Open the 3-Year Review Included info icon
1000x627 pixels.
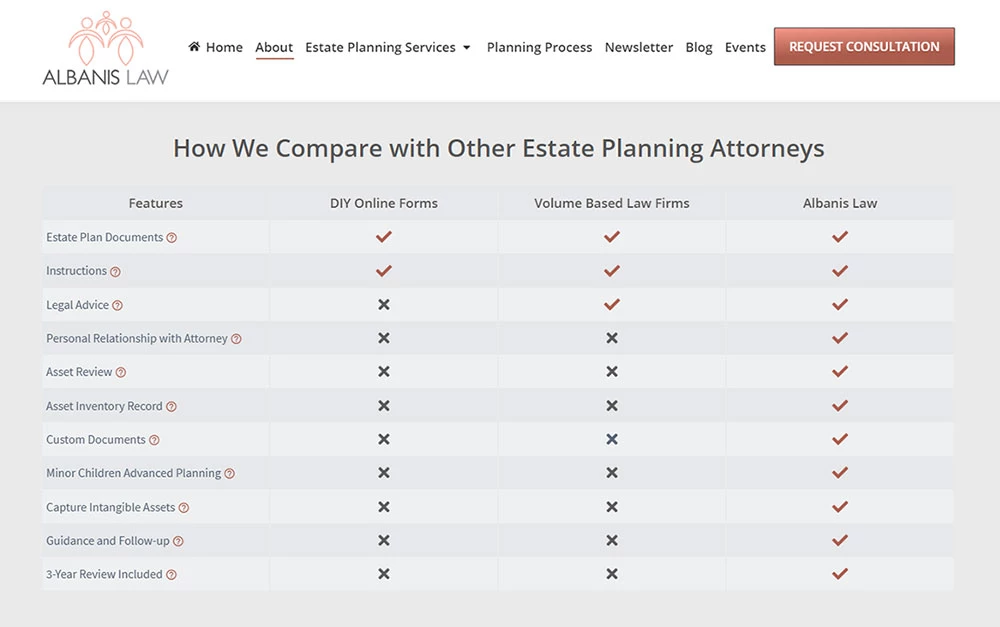(170, 574)
